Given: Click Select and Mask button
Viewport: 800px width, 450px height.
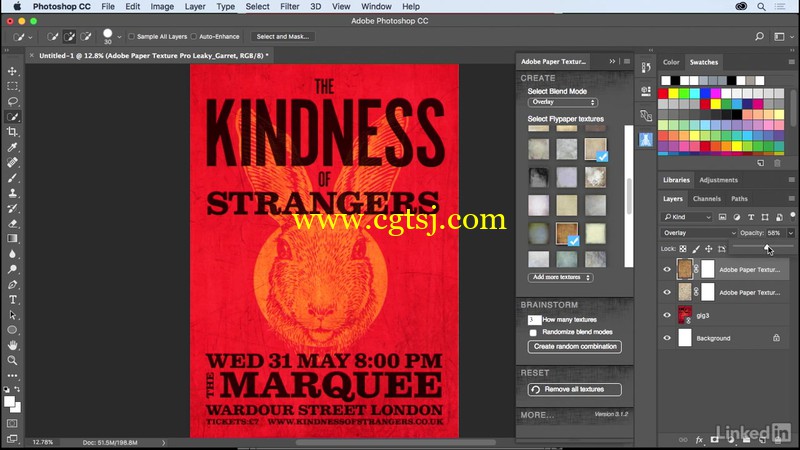Looking at the screenshot, I should pos(283,37).
